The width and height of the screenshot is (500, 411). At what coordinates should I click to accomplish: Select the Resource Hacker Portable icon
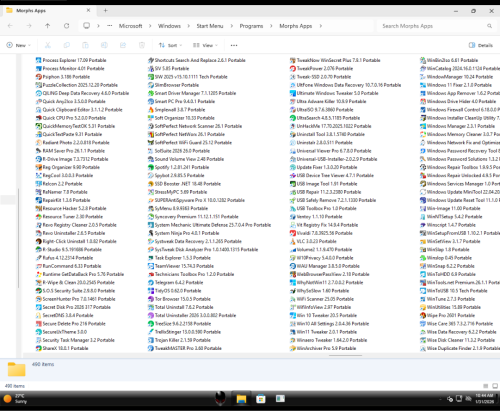(x=39, y=208)
